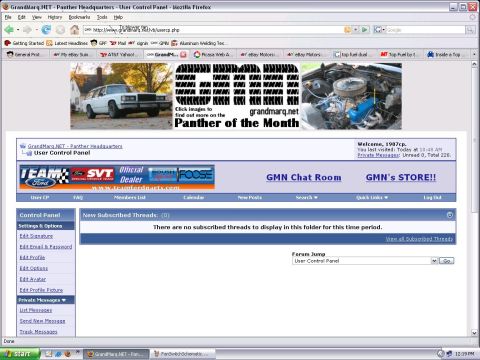Open View all Subscribed Threads link
Screen dimensions: 480x360
tap(419, 239)
